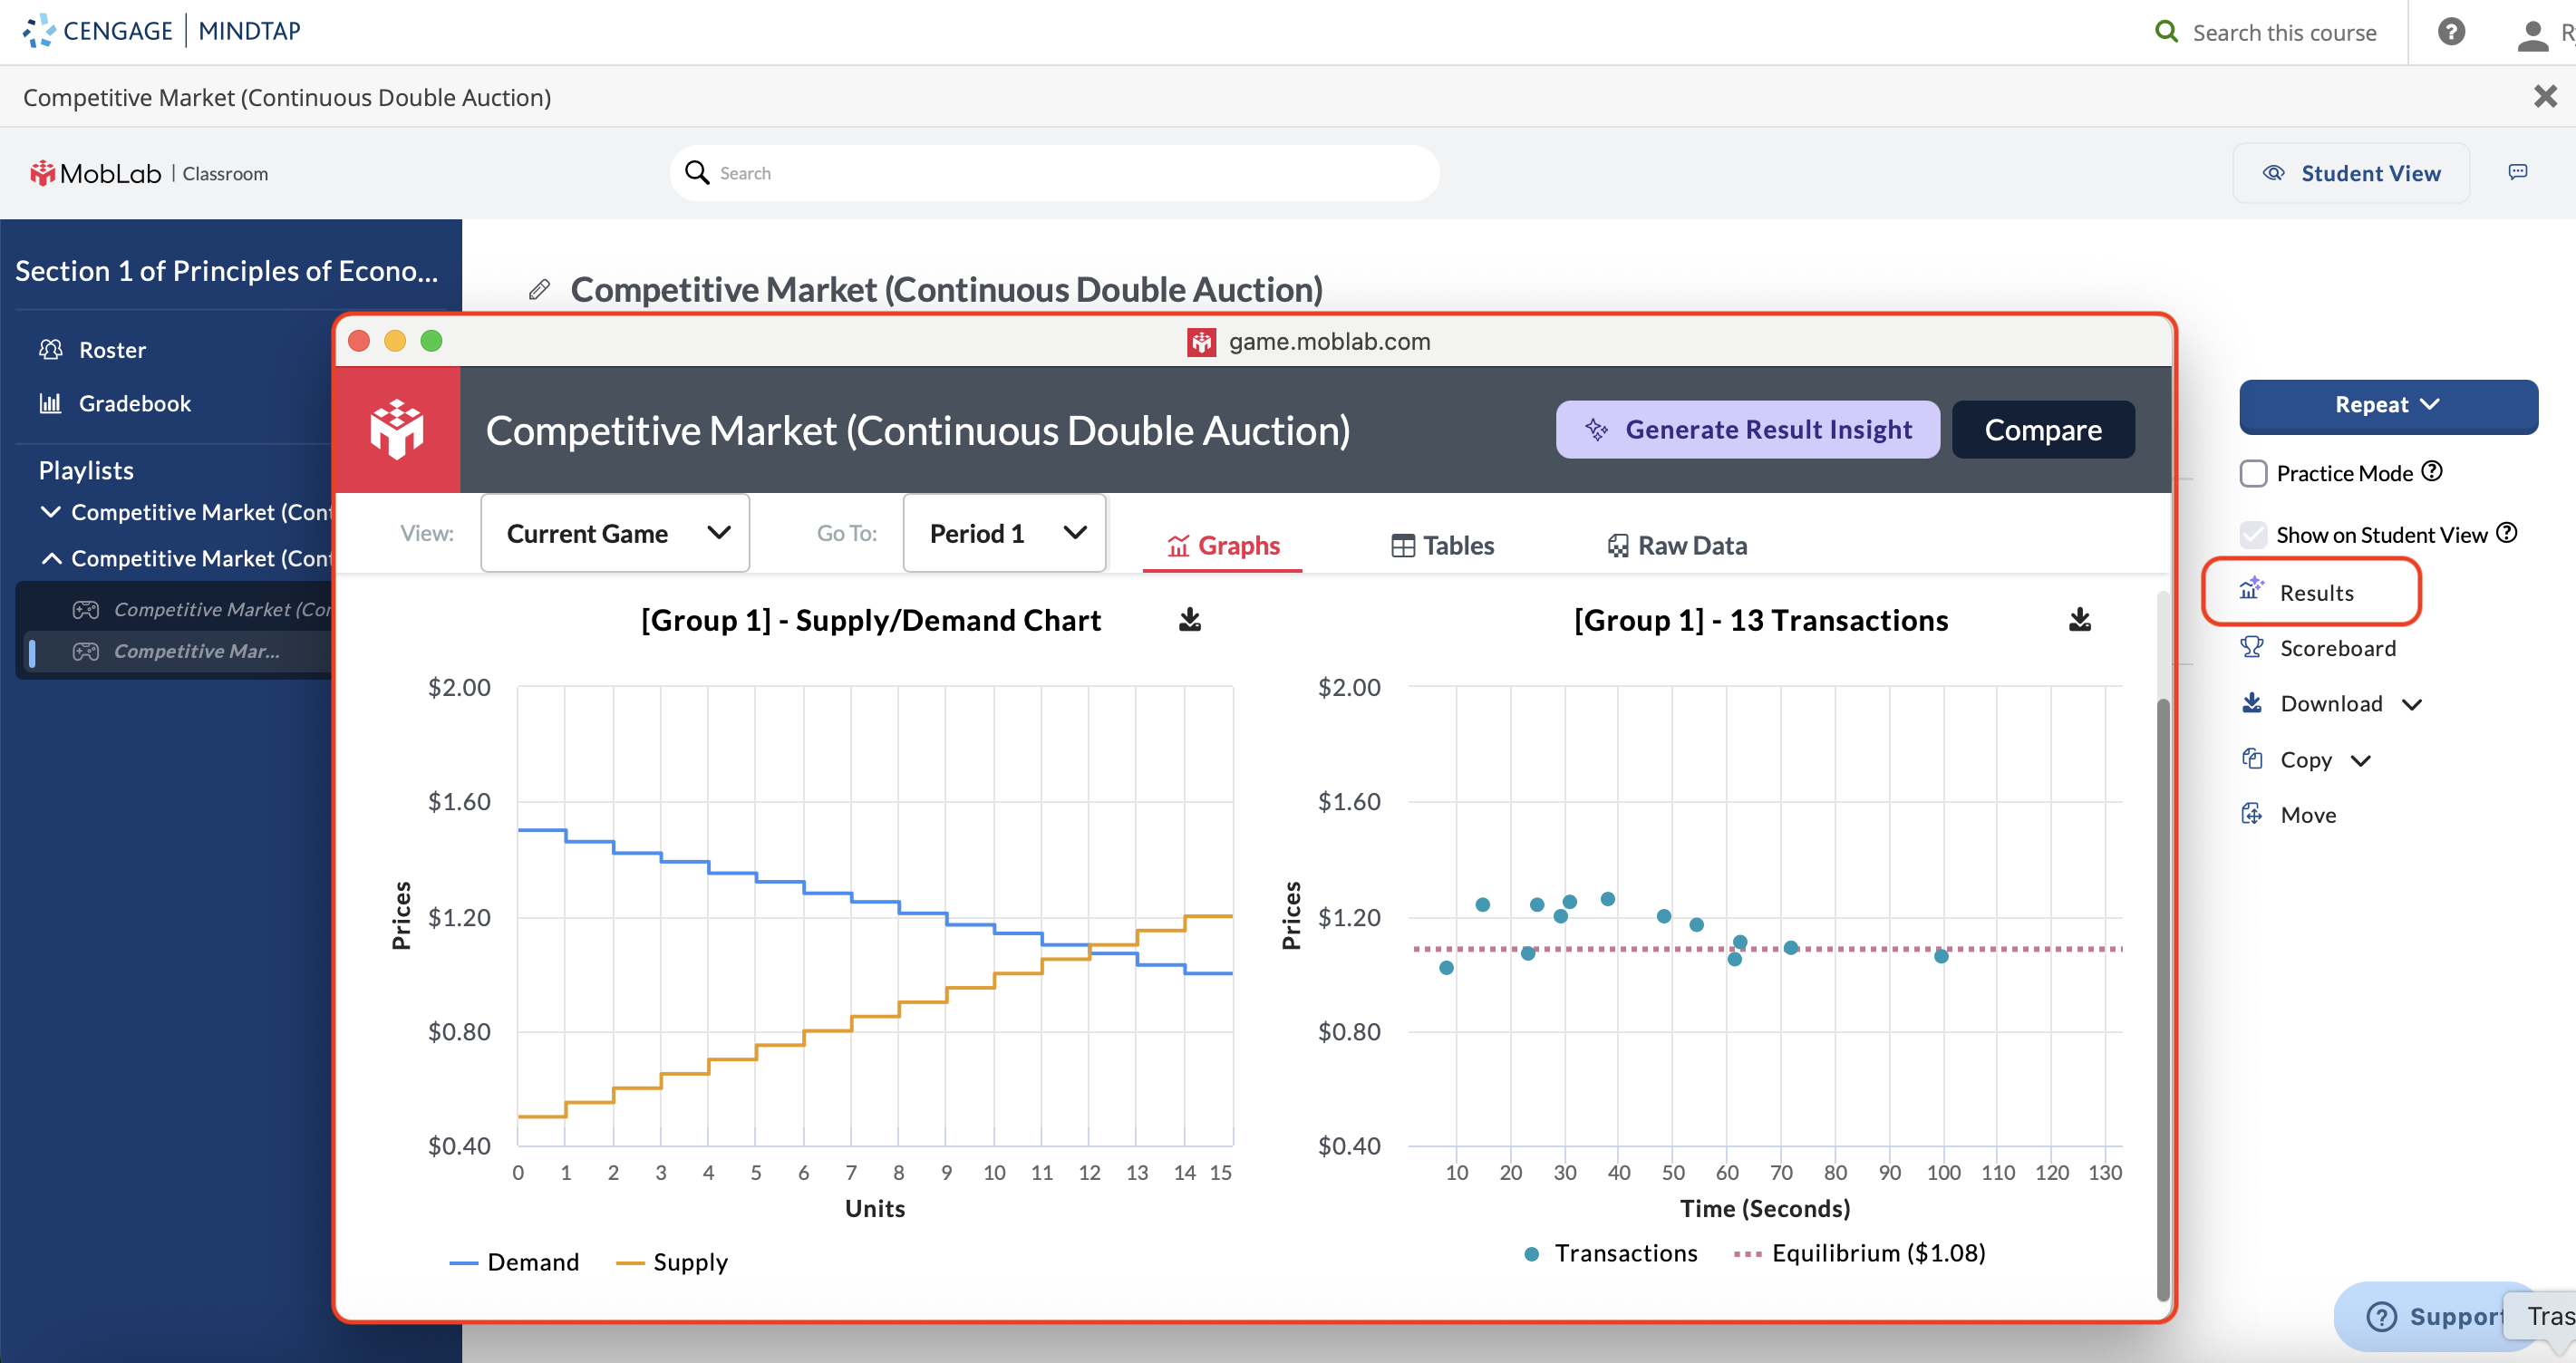
Task: Select the highlighted Competitive Mar... game item
Action: 176,651
